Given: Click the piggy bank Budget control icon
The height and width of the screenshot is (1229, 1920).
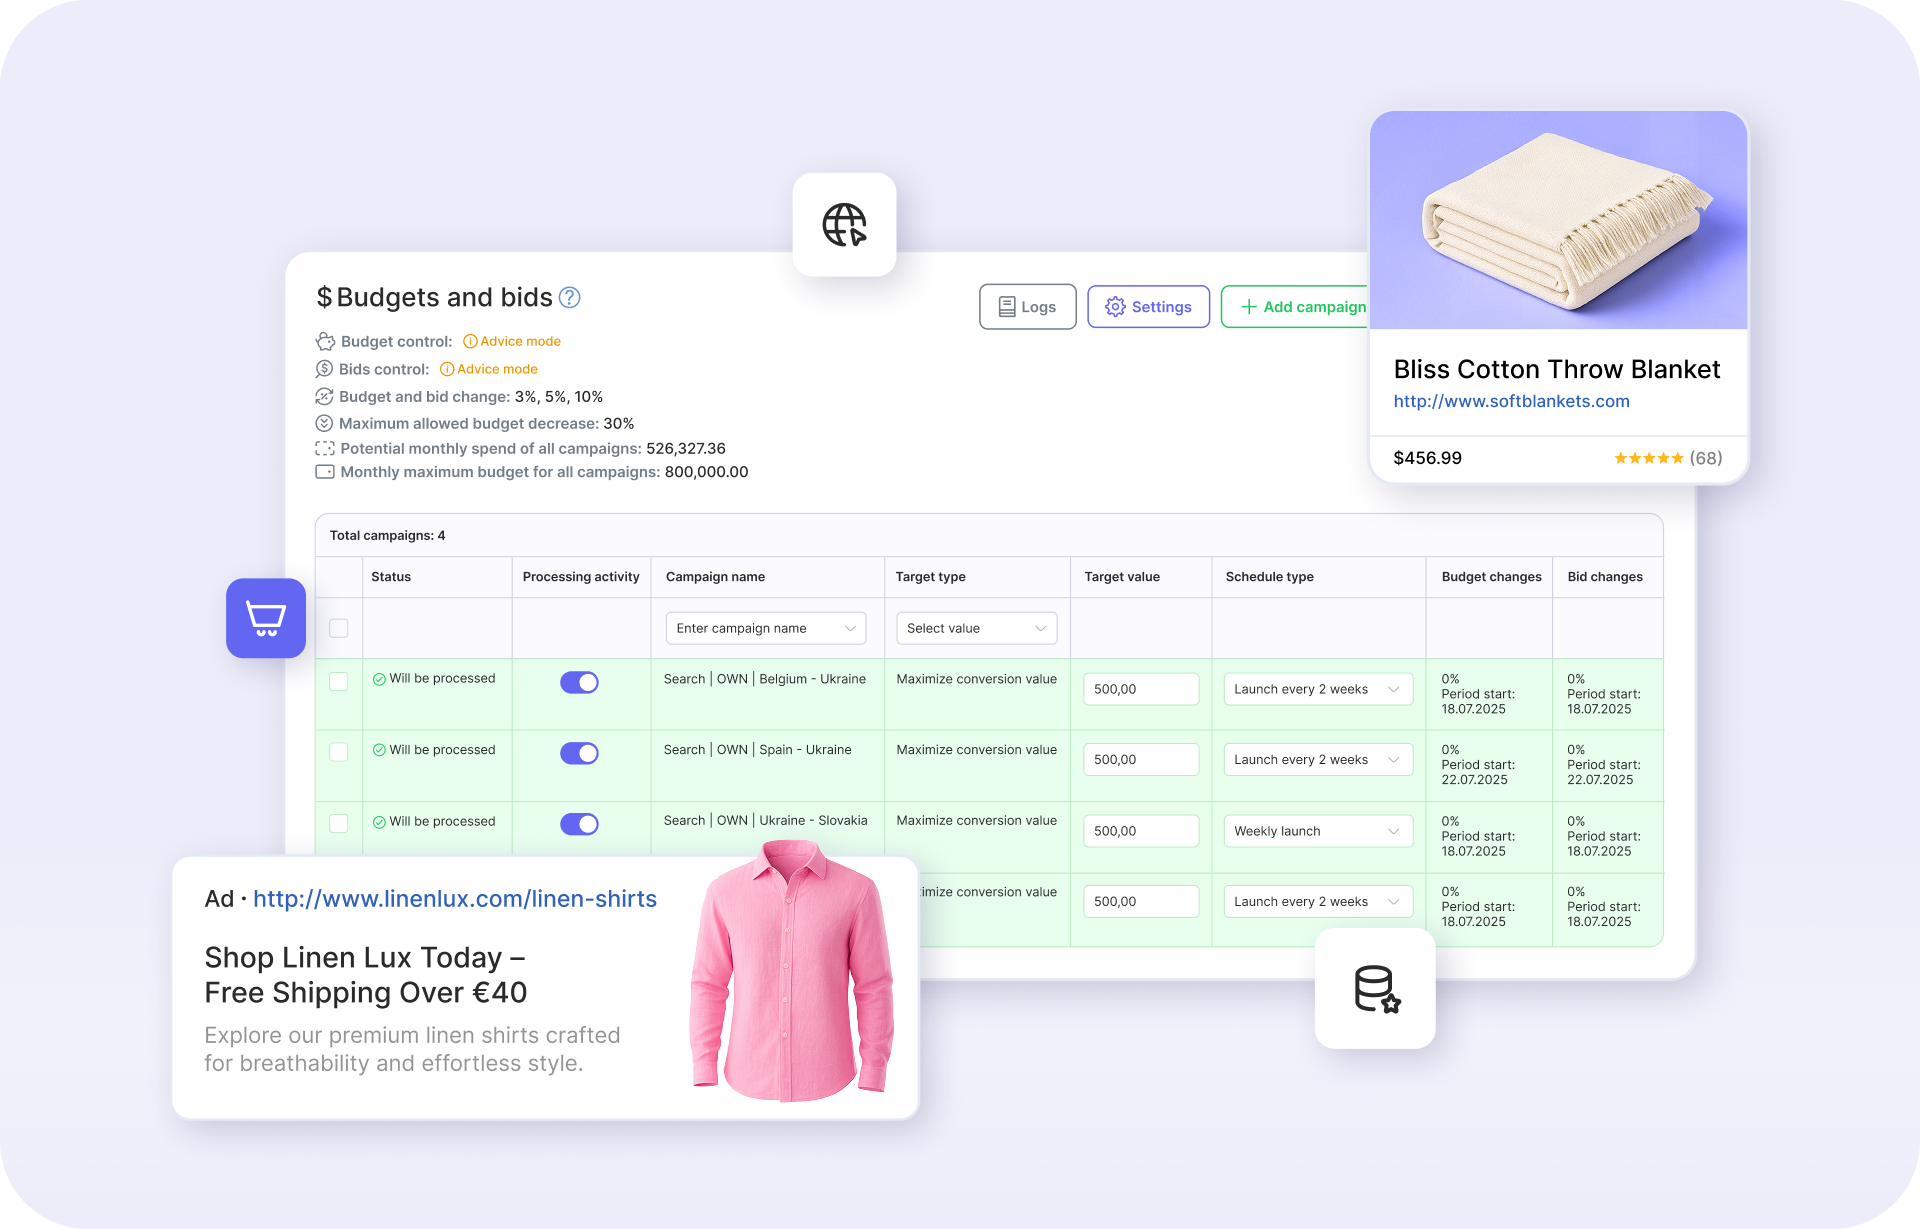Looking at the screenshot, I should [325, 342].
